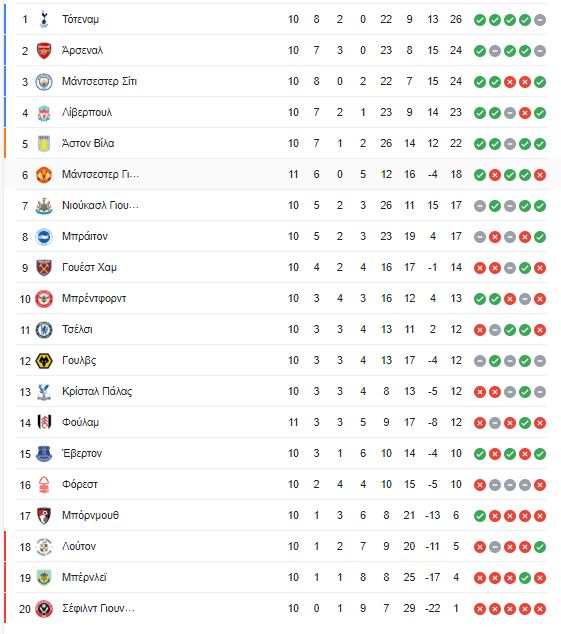
Task: Click the Liverpool club crest icon
Action: pyautogui.click(x=44, y=113)
